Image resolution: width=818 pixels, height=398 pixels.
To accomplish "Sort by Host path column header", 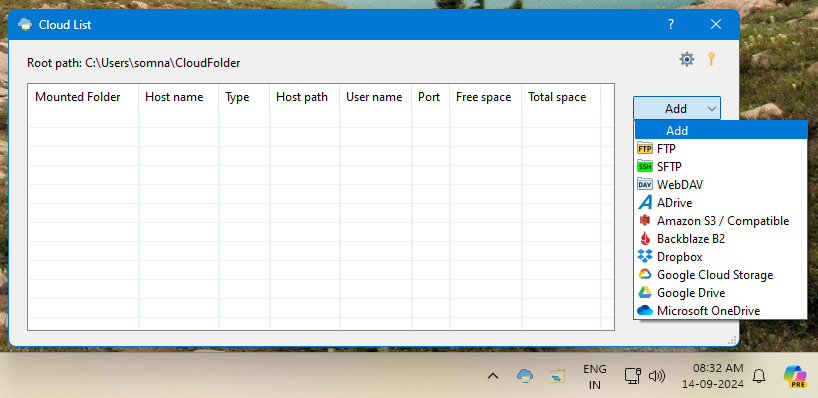I will [305, 97].
